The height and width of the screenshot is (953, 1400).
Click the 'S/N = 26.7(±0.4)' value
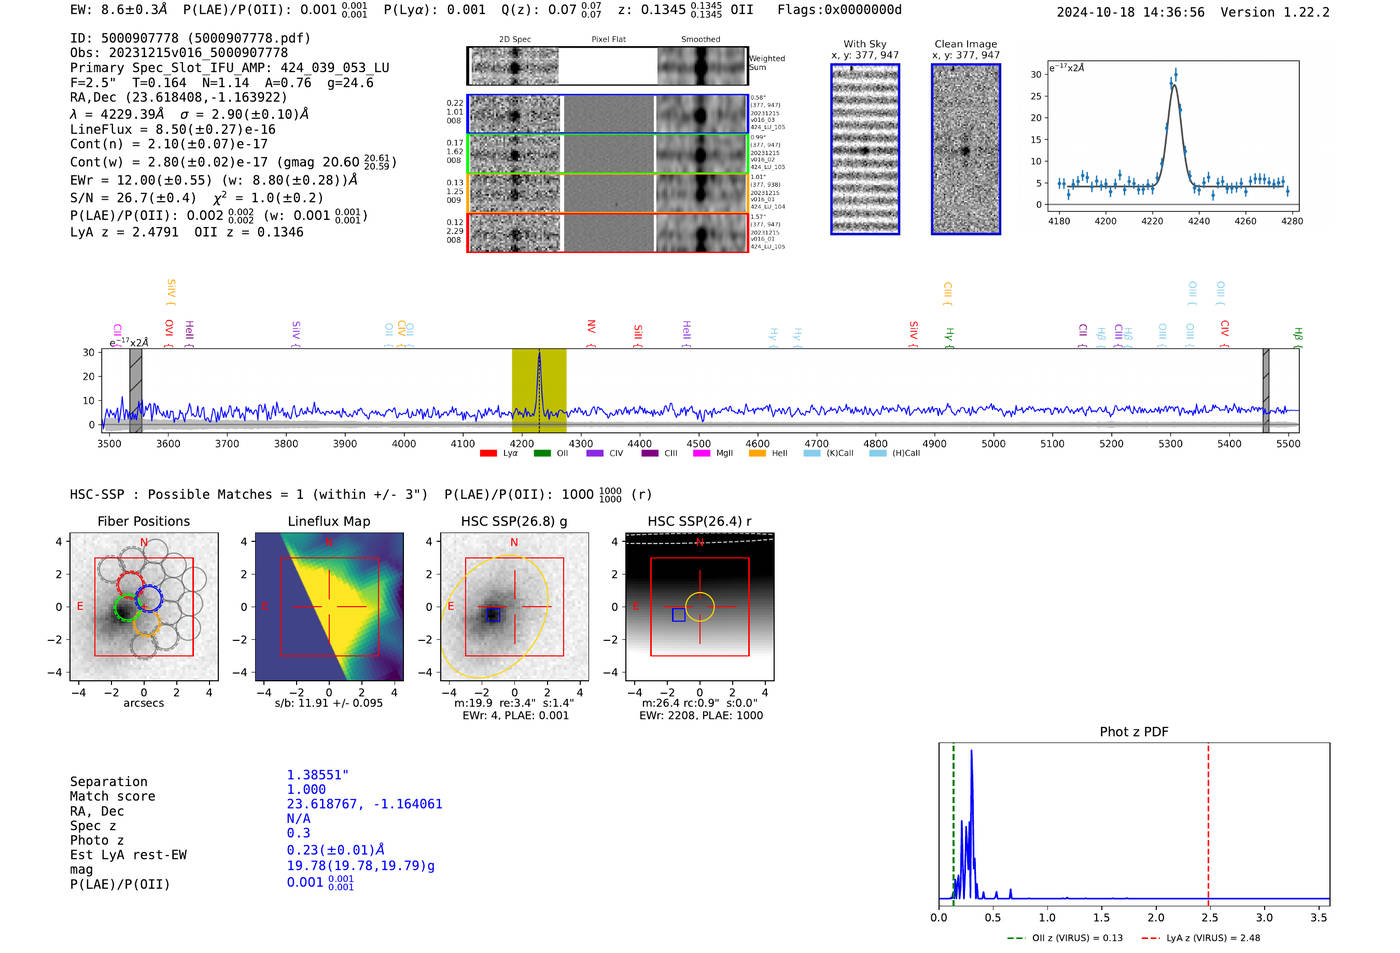coord(133,198)
